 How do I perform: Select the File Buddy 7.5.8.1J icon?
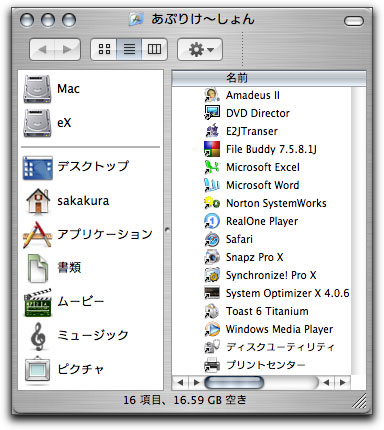click(x=212, y=149)
